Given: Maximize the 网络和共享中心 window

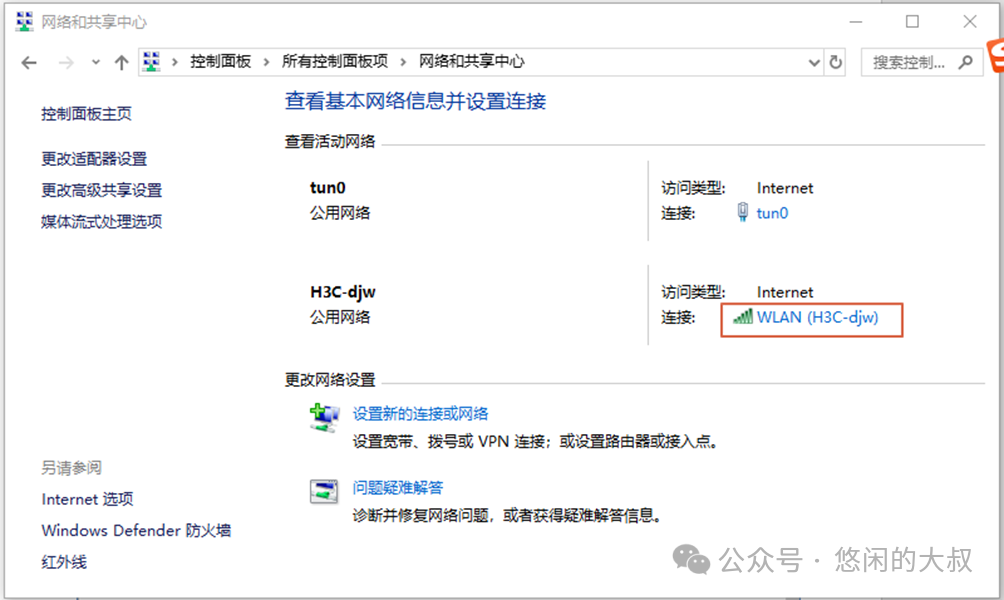Looking at the screenshot, I should pos(912,22).
